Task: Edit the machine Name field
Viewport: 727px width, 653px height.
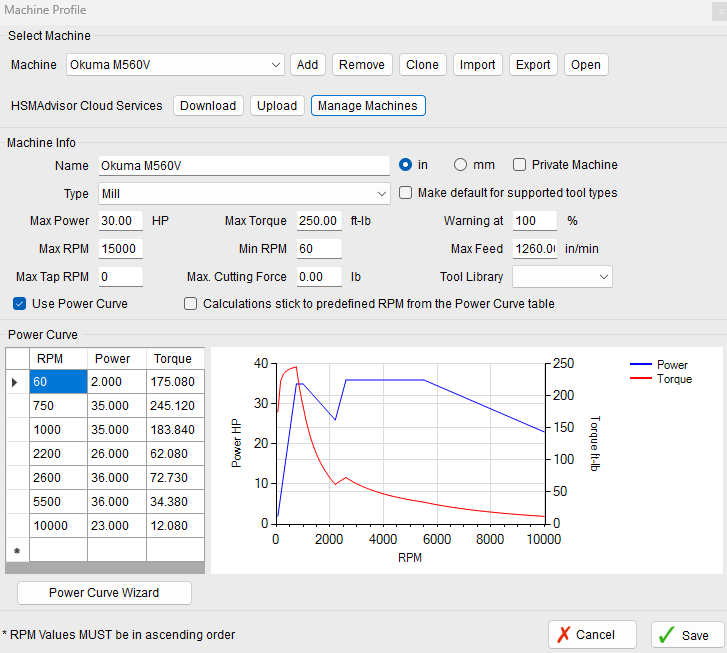Action: (244, 166)
